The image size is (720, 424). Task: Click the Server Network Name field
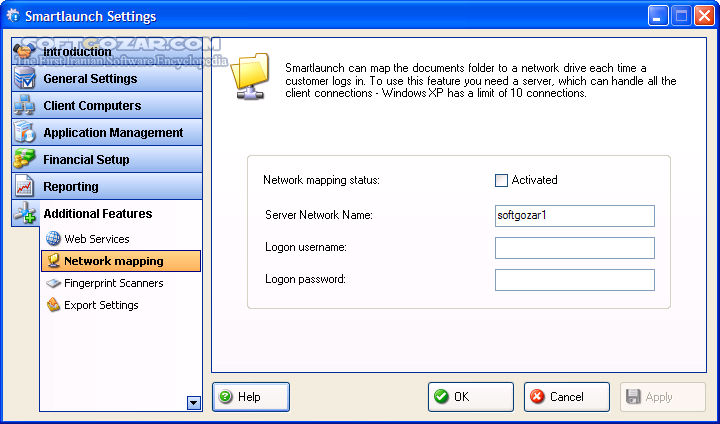pyautogui.click(x=574, y=216)
